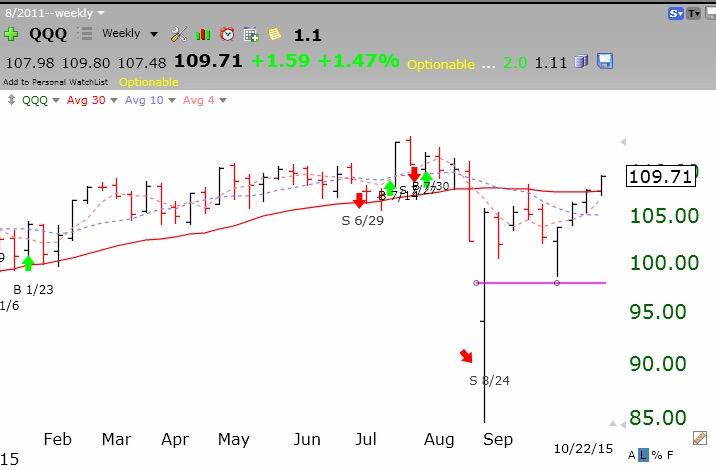716x470 pixels.
Task: Click the up-down arrow icon before QQQ legend
Action: click(x=11, y=100)
